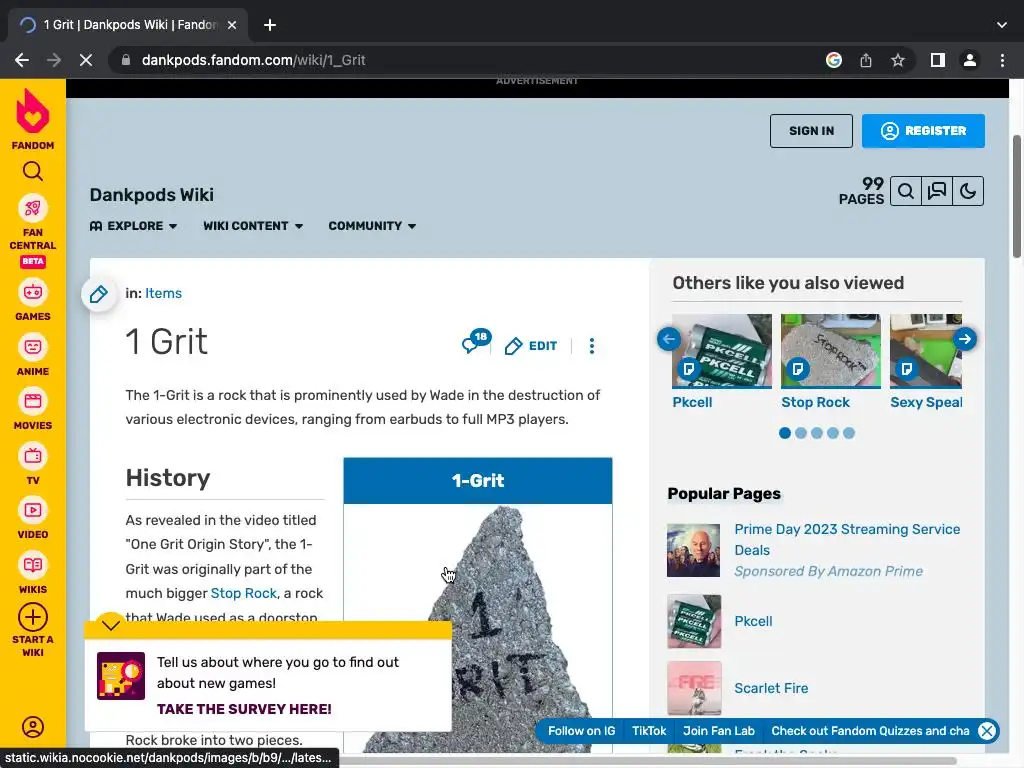Click the floating pencil edit icon near Items
The image size is (1024, 768).
pyautogui.click(x=99, y=294)
